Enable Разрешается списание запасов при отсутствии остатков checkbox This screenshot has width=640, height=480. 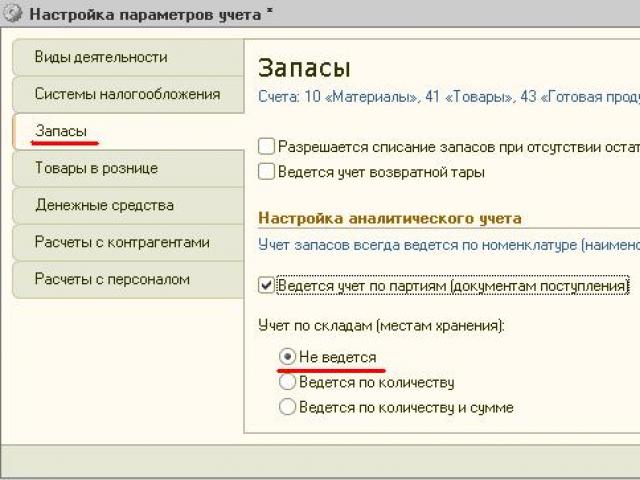266,146
